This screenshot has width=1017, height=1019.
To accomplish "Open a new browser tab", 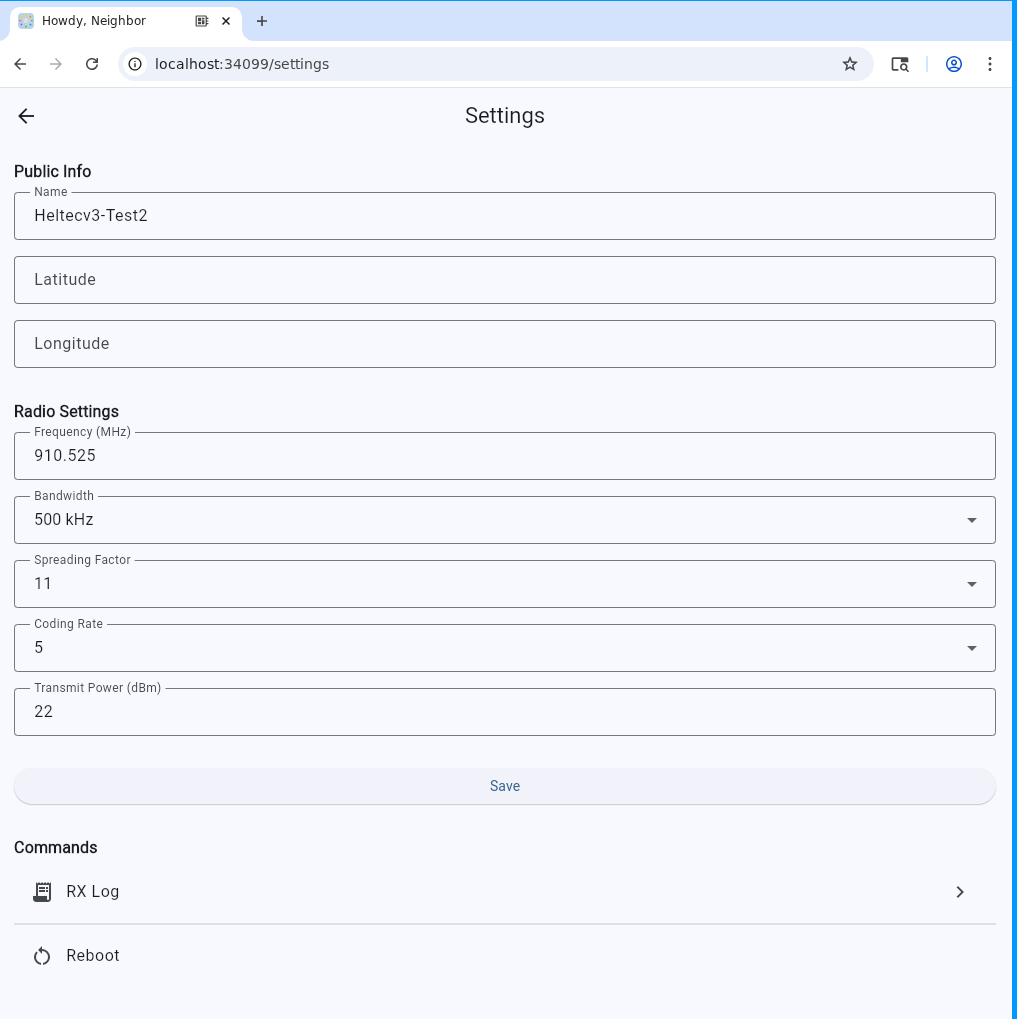I will pos(262,21).
